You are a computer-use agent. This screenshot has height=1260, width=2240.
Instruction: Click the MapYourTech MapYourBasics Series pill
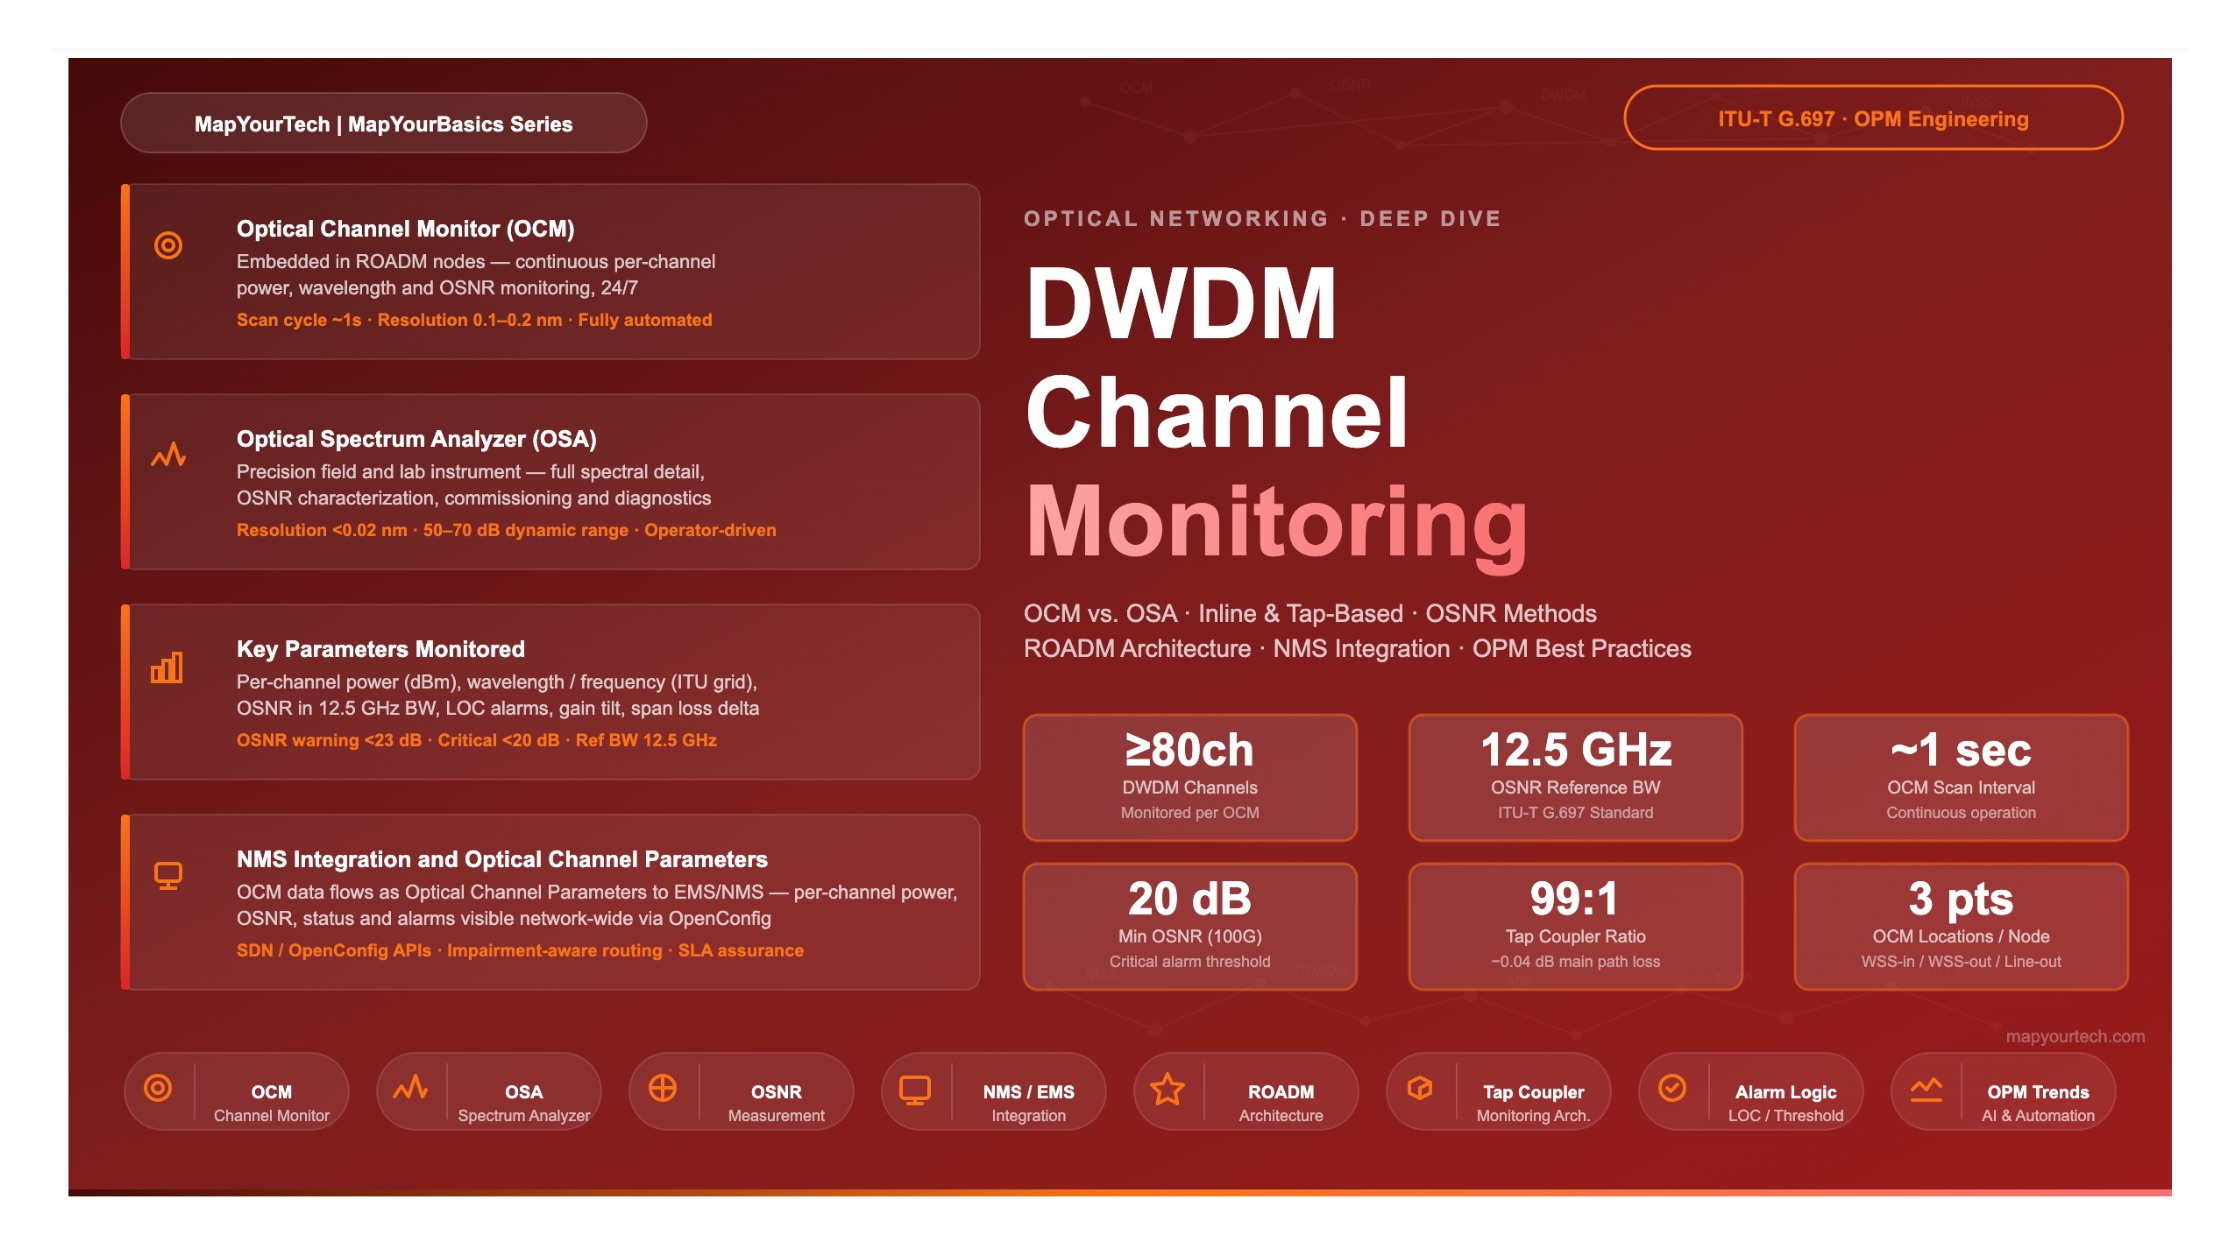coord(383,122)
